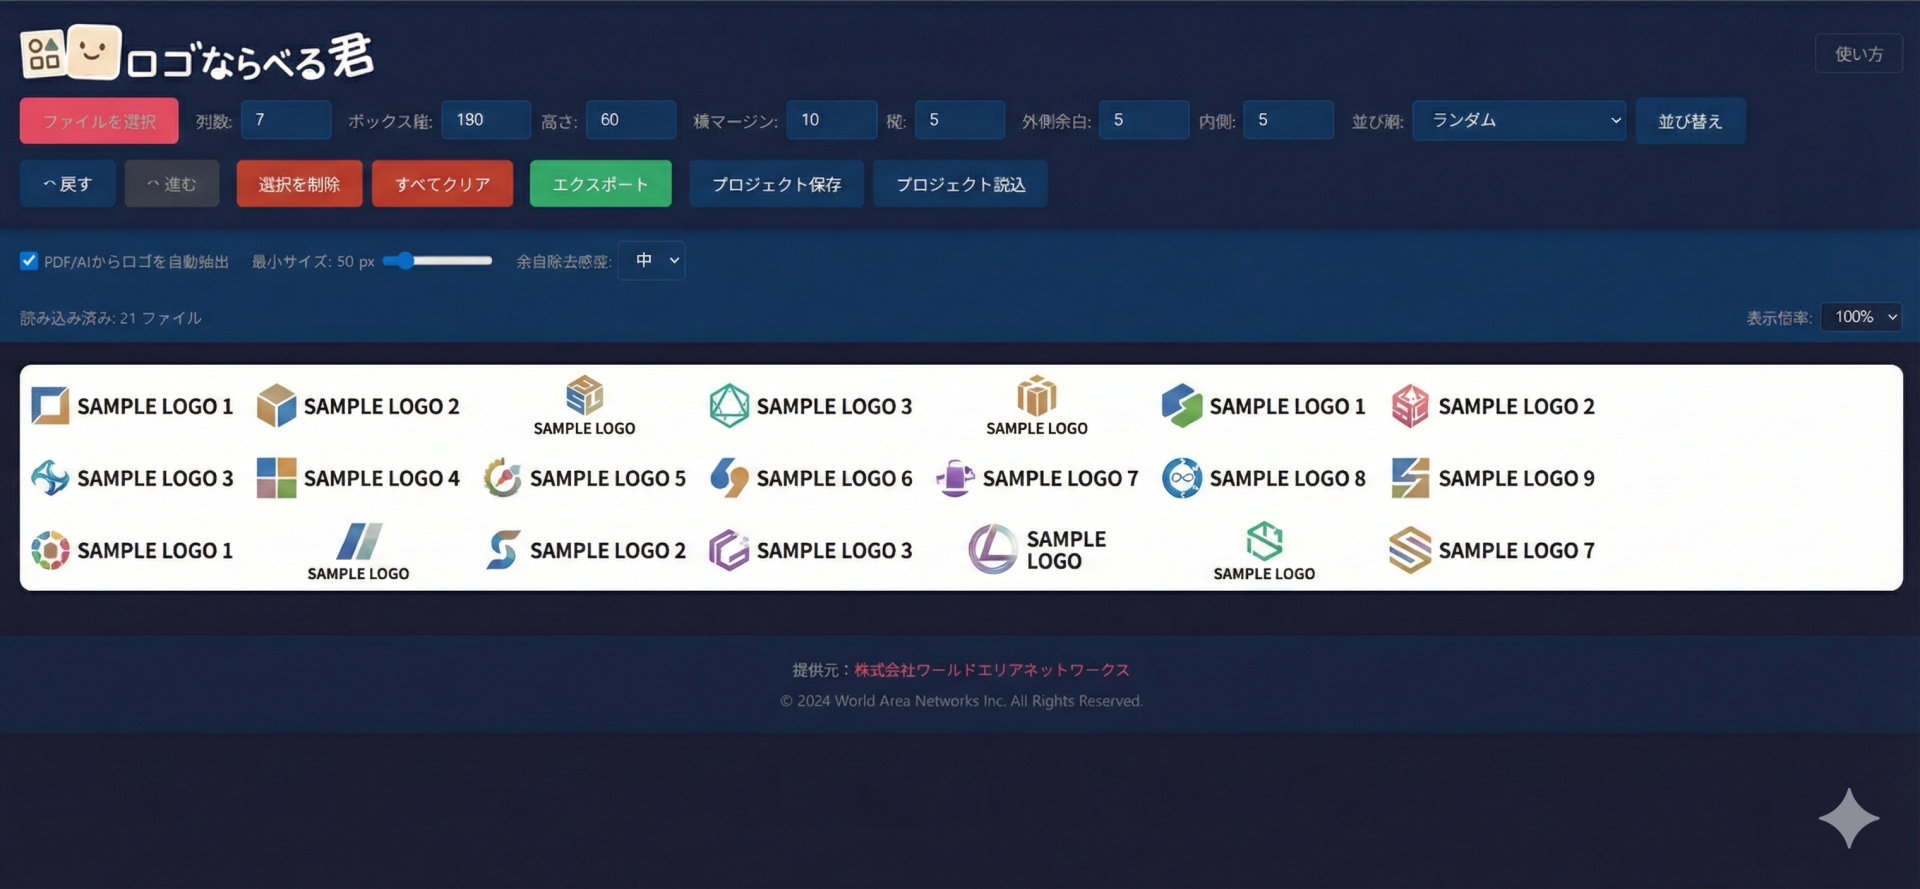
Task: Click the minimum size slider
Action: [438, 261]
